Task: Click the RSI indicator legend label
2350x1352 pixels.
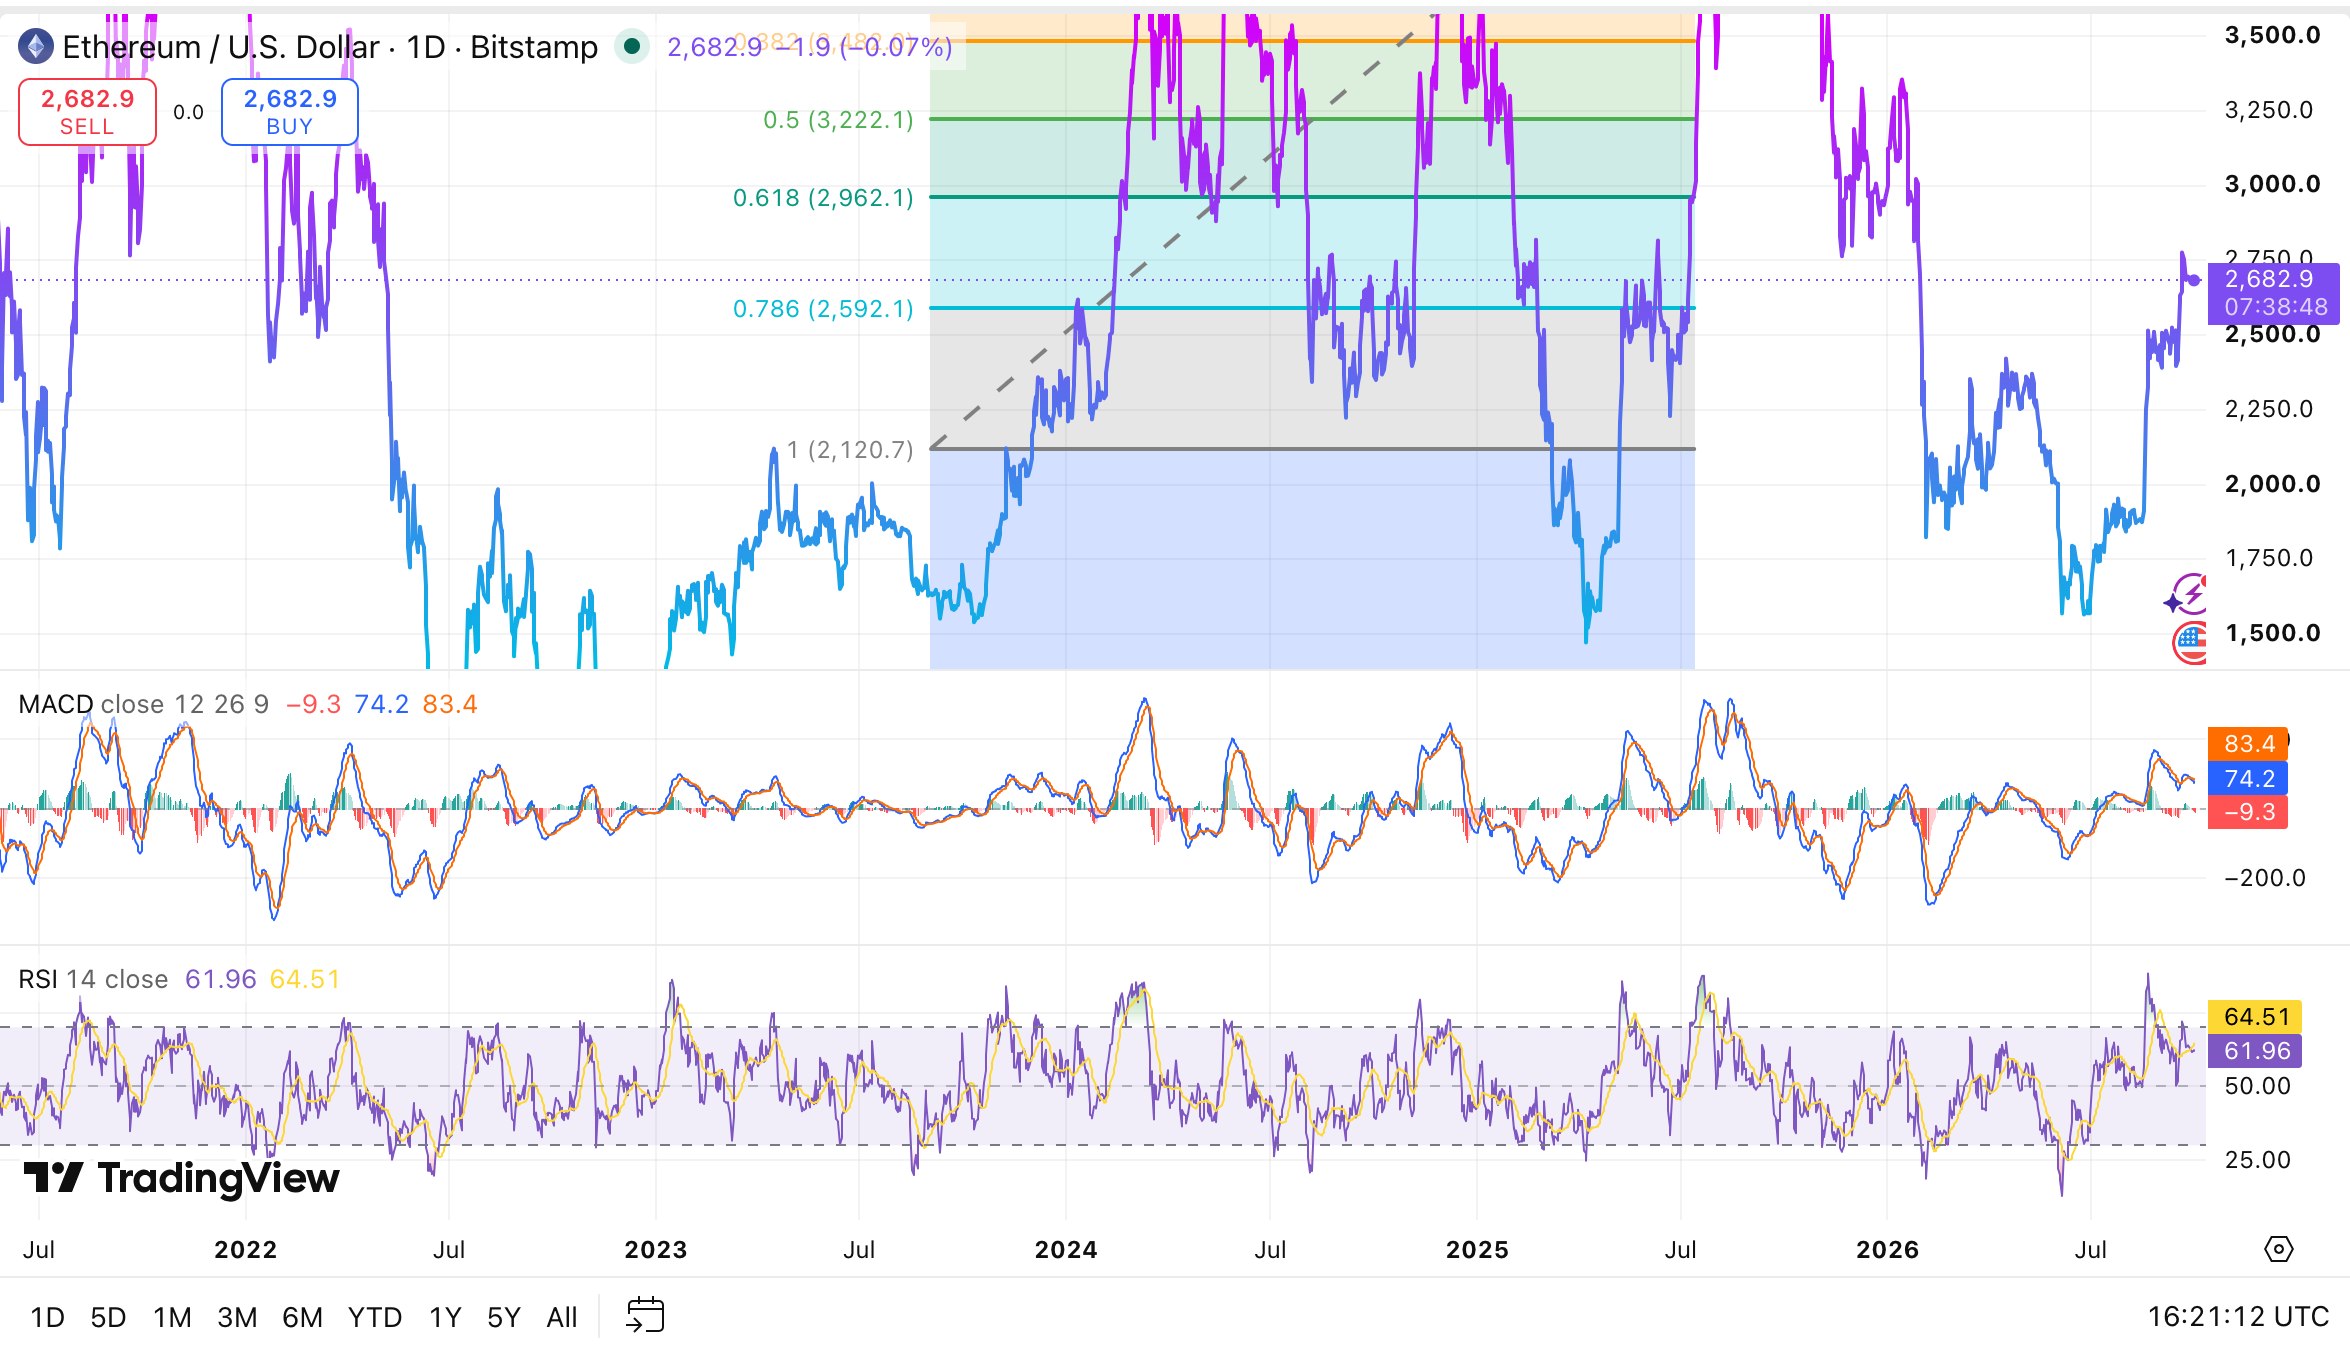Action: pos(38,979)
